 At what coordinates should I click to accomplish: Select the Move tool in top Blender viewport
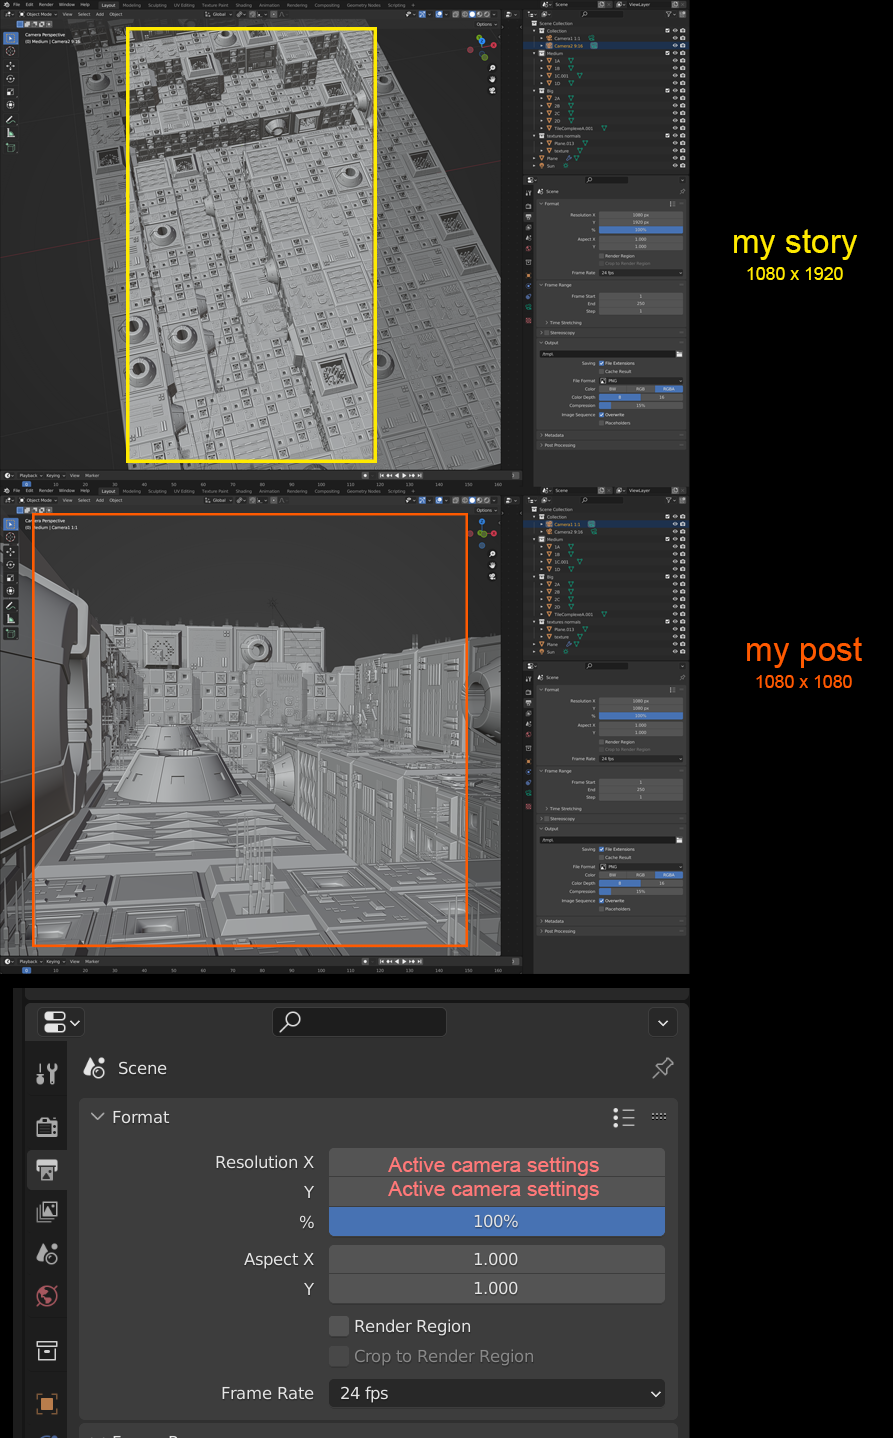pos(11,65)
